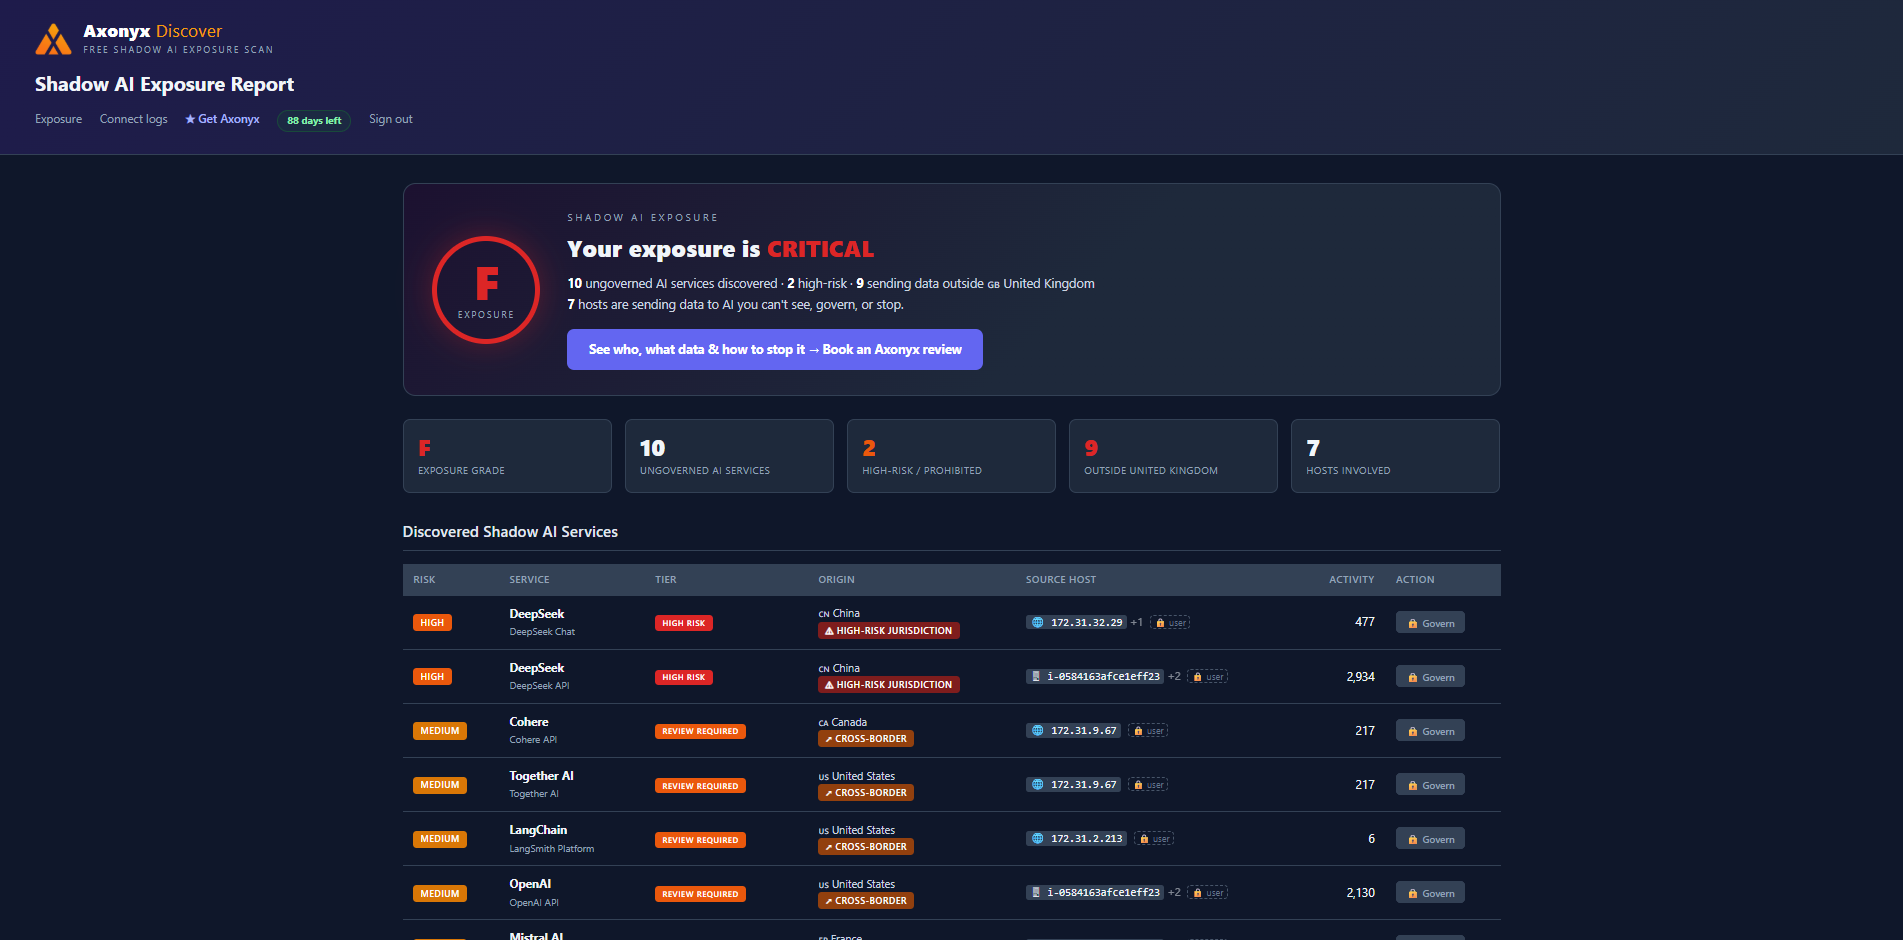Click the 88 days left badge

coord(314,120)
